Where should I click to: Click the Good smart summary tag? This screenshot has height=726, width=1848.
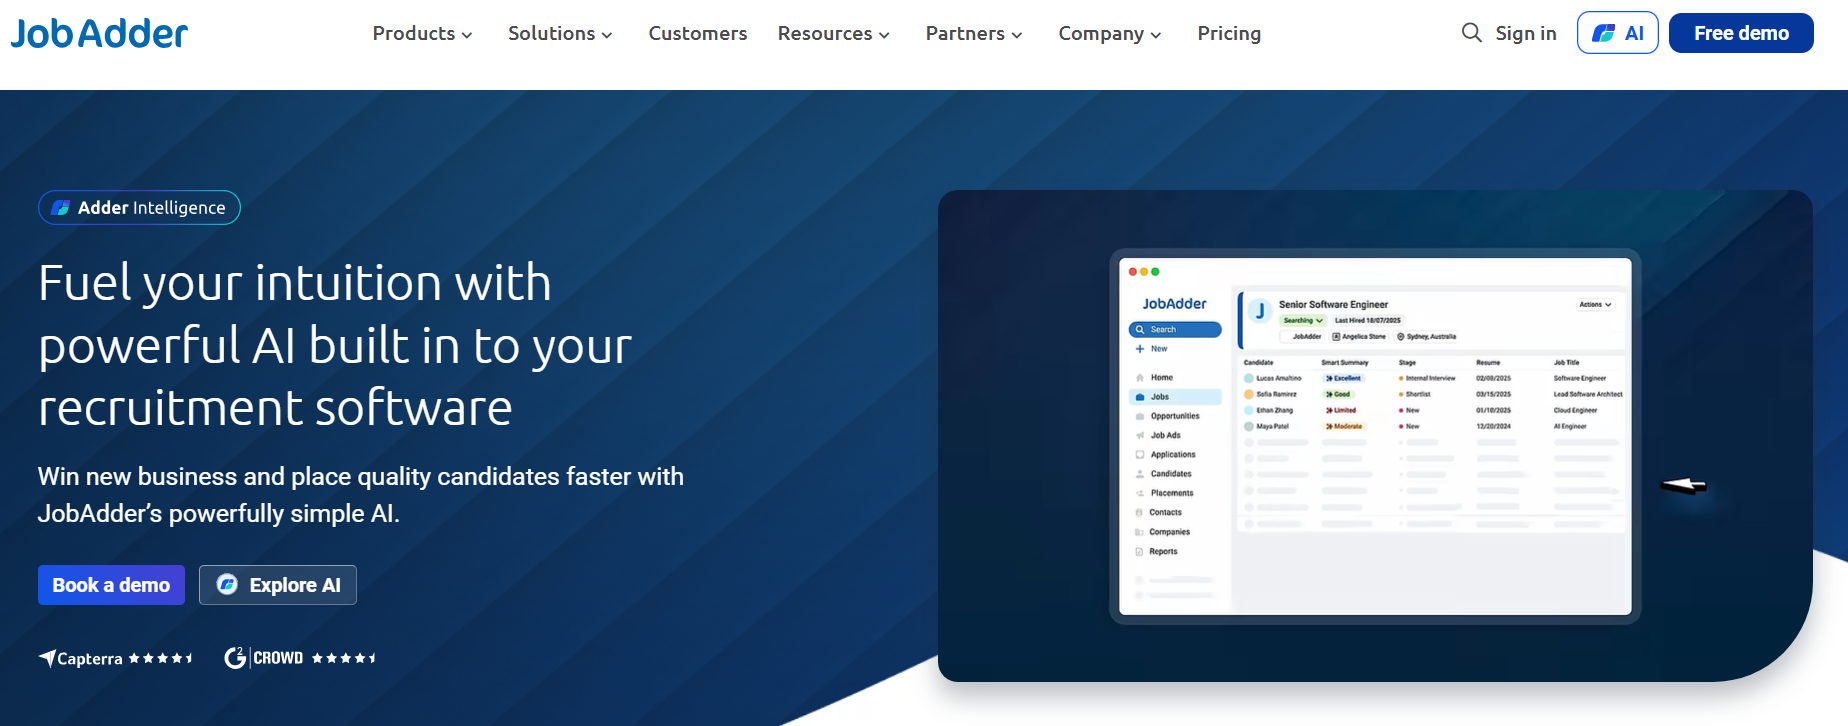point(1338,395)
